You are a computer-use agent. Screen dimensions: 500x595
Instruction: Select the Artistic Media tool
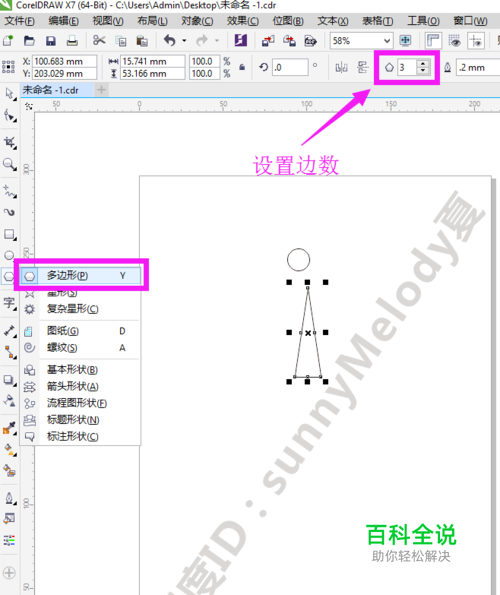(x=9, y=212)
